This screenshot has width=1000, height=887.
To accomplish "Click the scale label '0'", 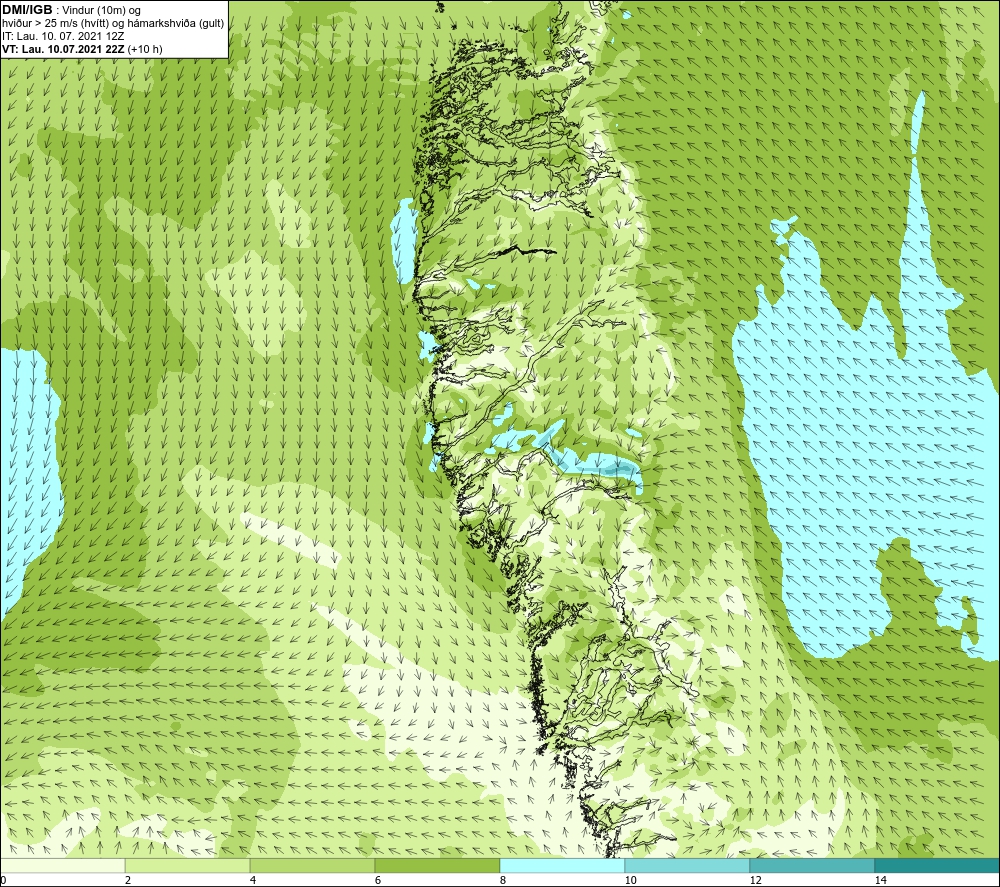I will point(3,880).
